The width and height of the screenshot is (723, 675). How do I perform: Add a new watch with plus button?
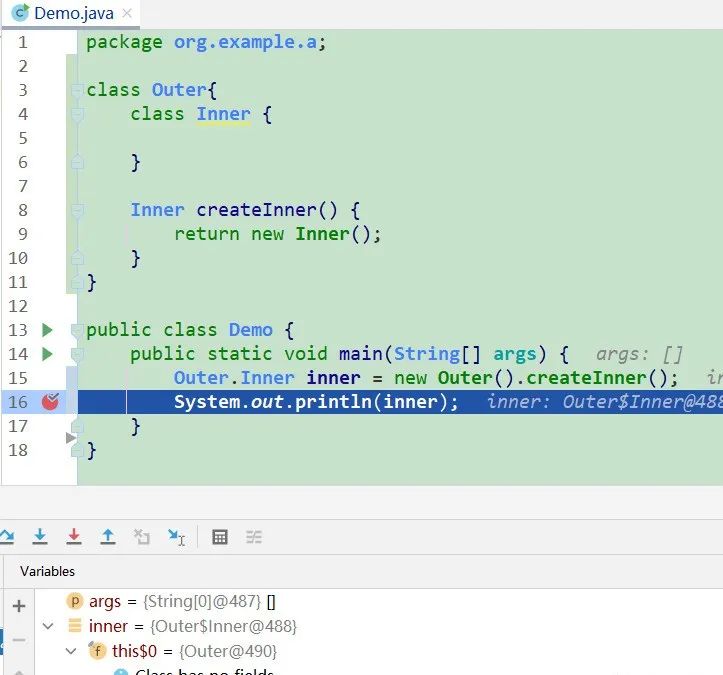point(19,606)
